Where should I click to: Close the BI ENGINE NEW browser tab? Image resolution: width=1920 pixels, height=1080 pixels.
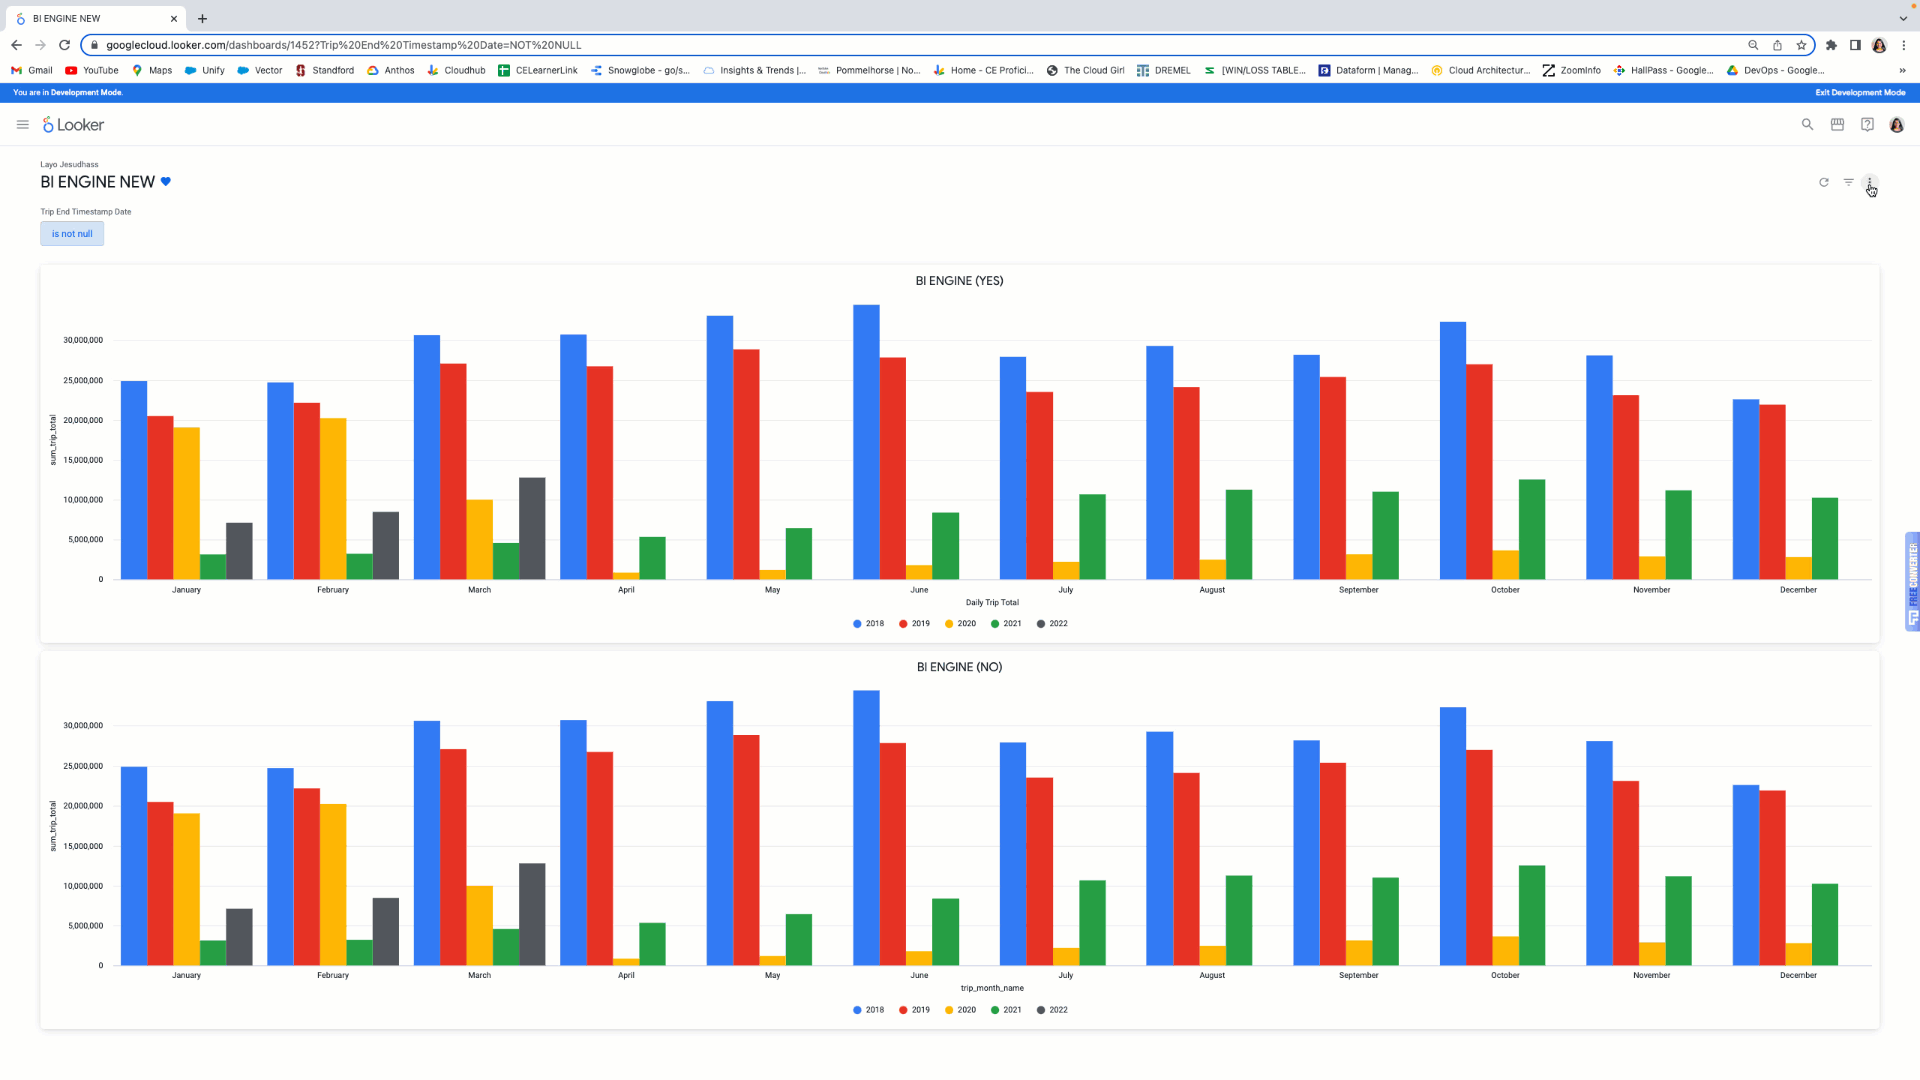[x=173, y=18]
